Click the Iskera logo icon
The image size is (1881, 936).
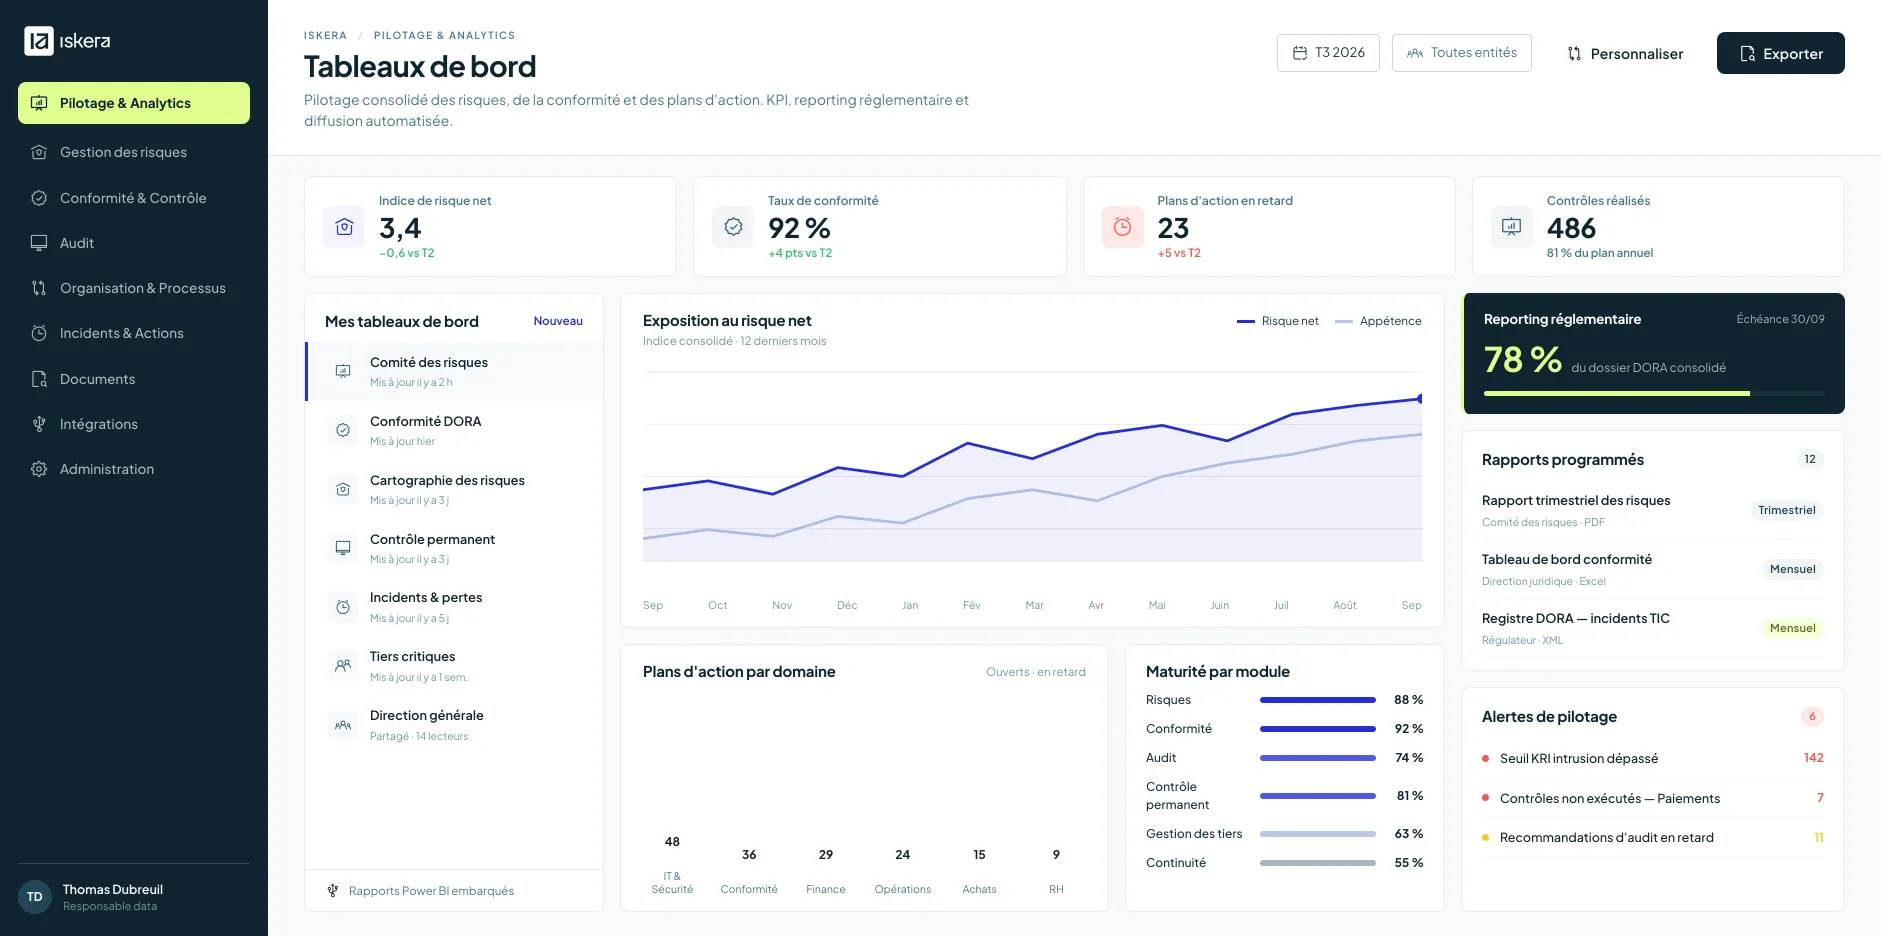[x=38, y=41]
